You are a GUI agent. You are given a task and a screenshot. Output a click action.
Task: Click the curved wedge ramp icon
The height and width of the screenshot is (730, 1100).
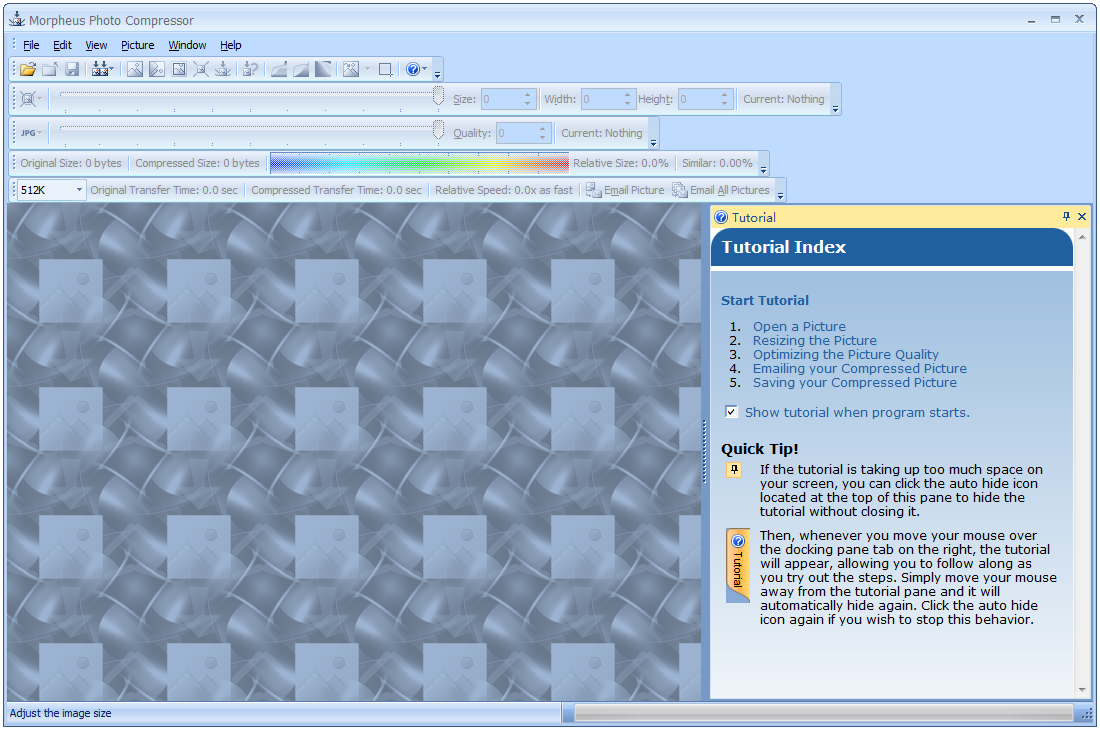[301, 69]
